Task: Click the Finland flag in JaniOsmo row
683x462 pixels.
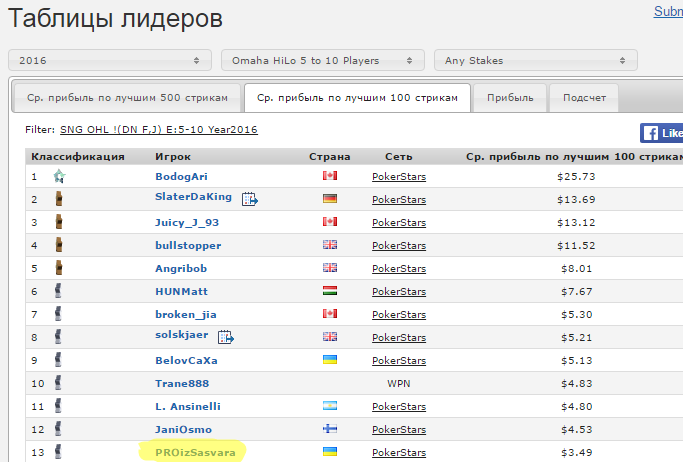Action: (330, 428)
